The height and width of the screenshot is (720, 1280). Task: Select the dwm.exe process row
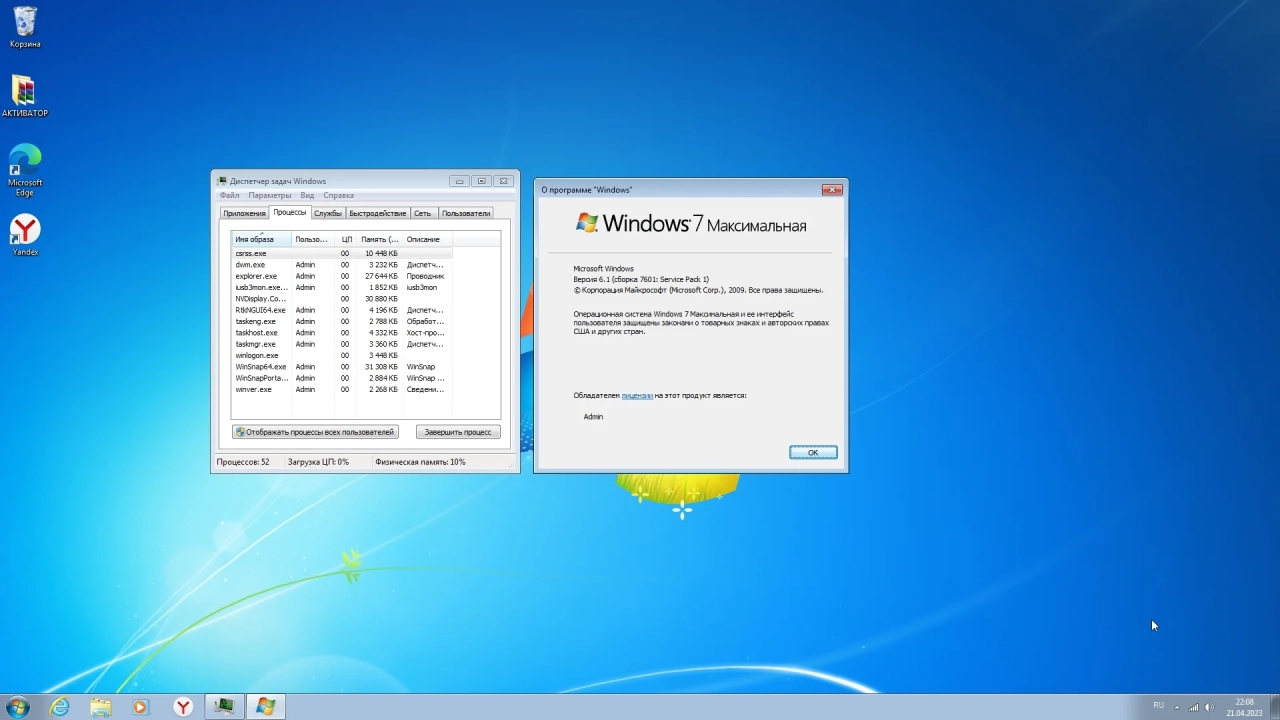tap(342, 265)
